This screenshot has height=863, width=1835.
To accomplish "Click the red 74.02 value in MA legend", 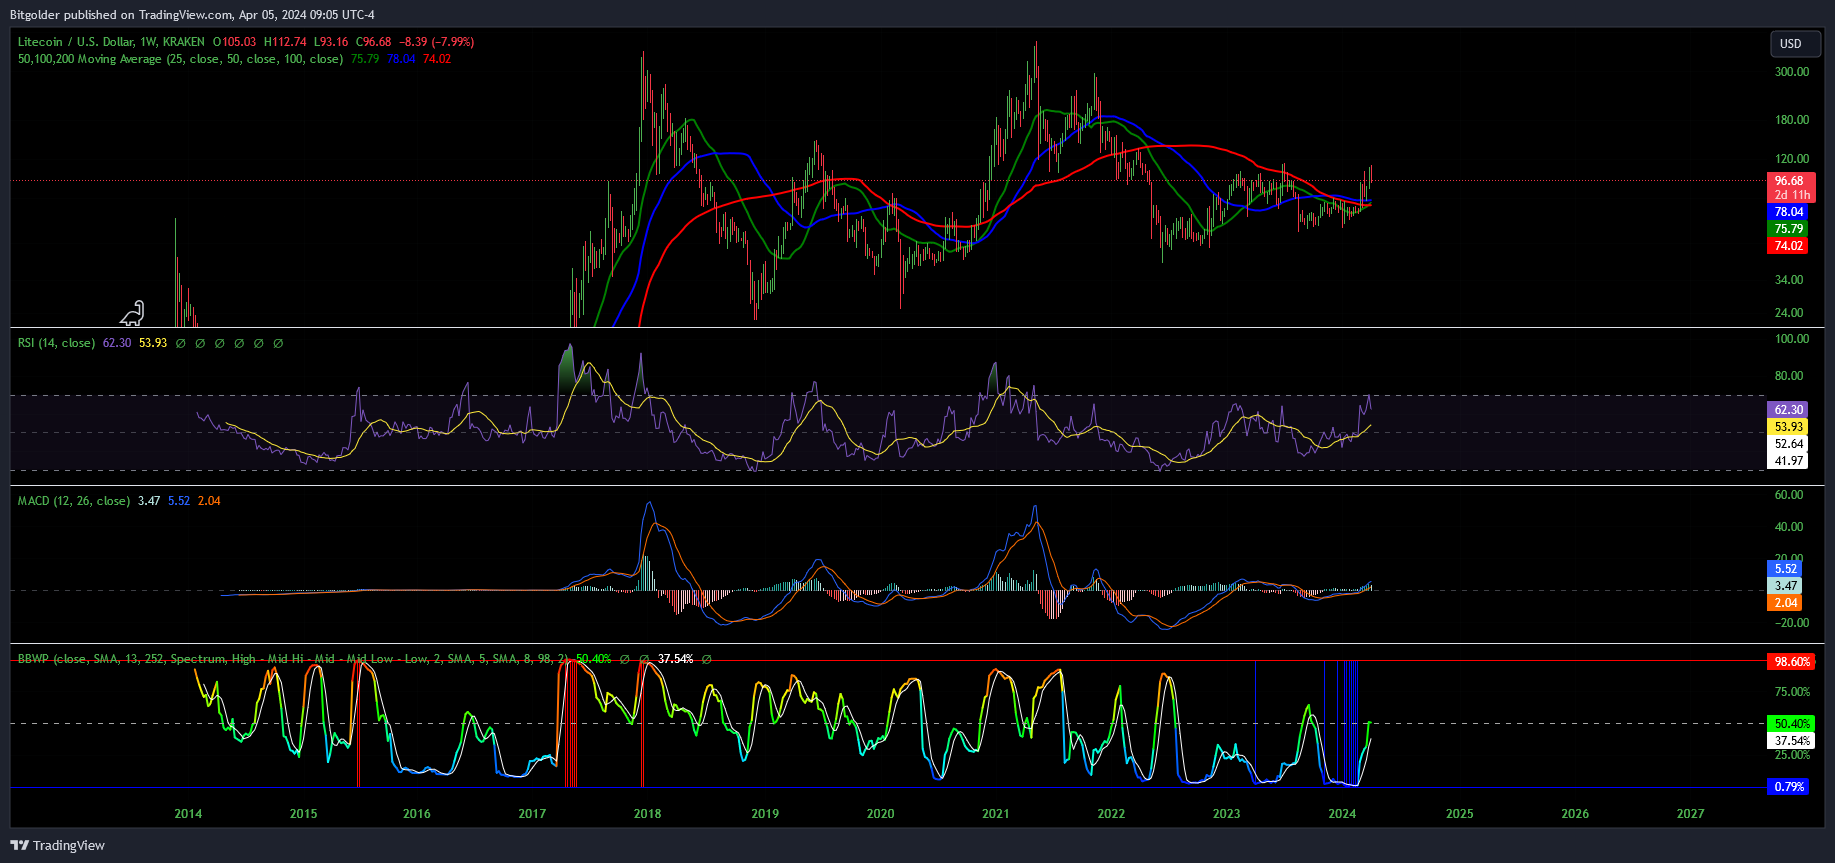I will click(437, 59).
